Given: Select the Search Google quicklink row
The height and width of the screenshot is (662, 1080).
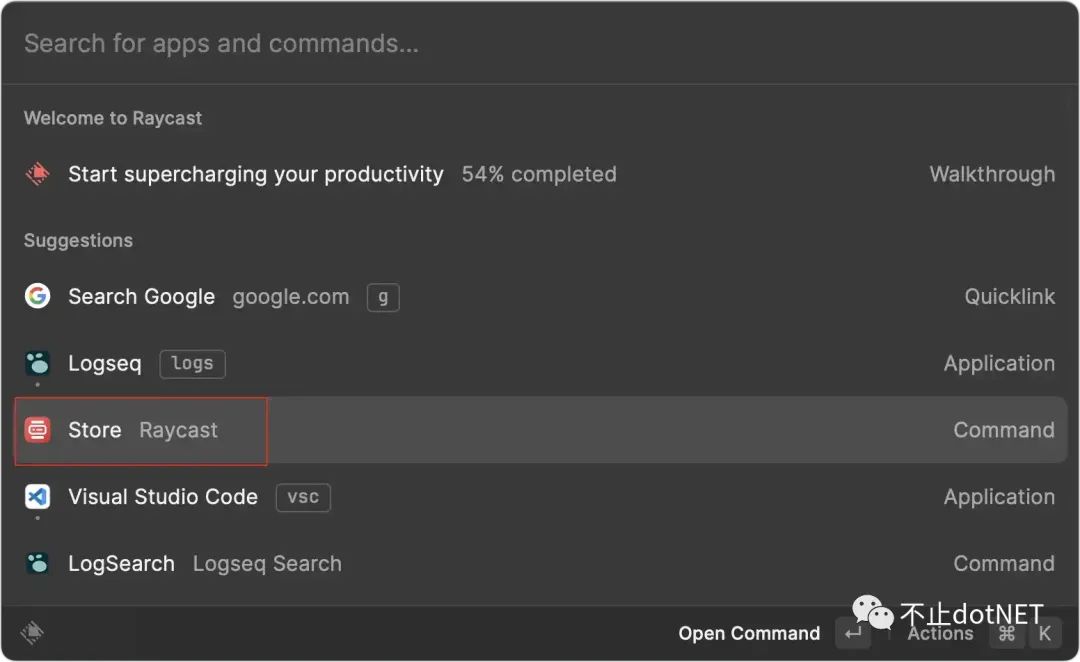Looking at the screenshot, I should (x=540, y=296).
